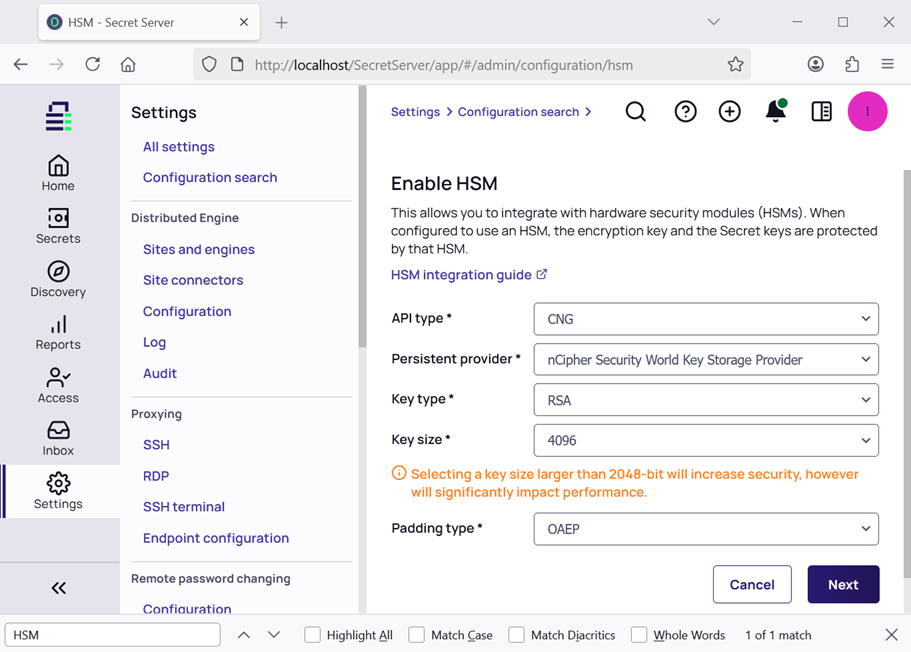
Task: Click the settings menu scrollbar
Action: (x=363, y=216)
